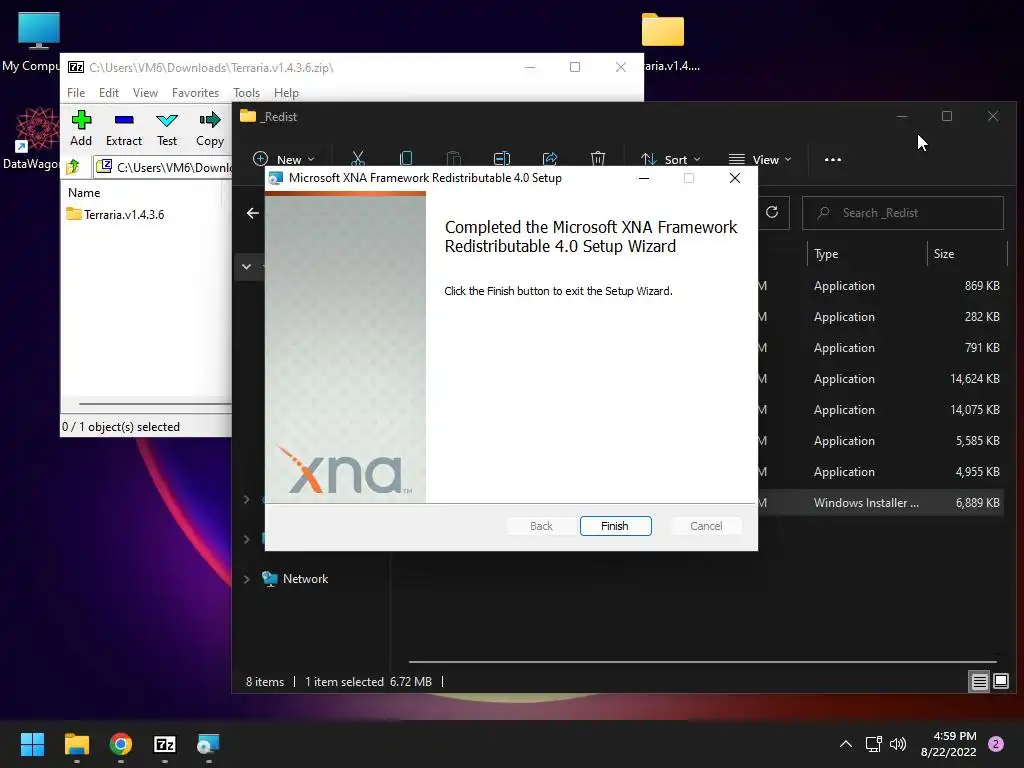Open View menu in 7-Zip

[x=145, y=93]
